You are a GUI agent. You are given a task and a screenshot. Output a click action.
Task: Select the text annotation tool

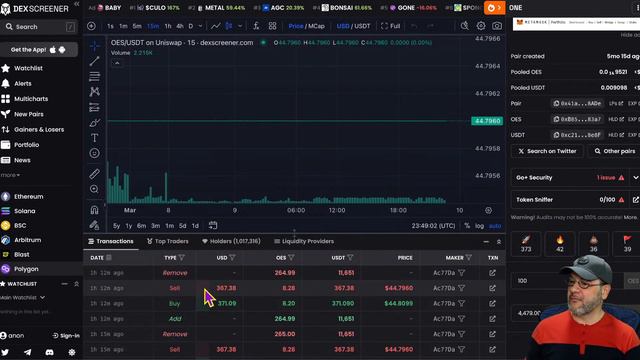(94, 138)
